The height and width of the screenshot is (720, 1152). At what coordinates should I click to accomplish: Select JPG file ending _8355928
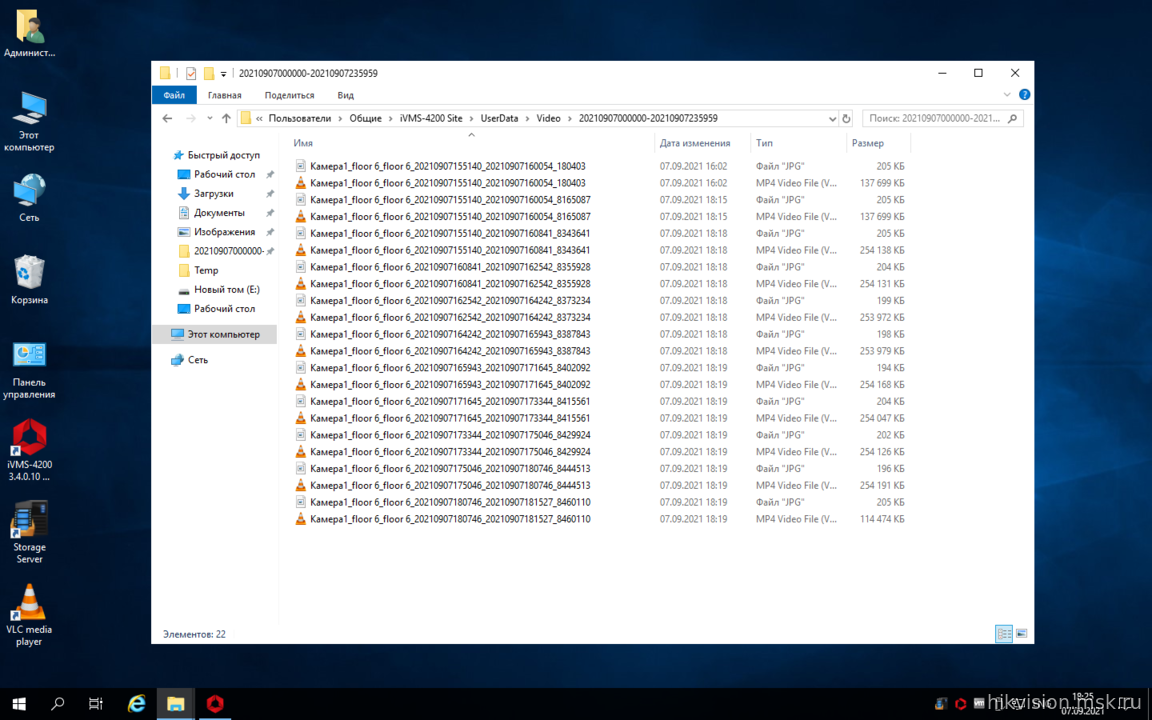pos(443,267)
